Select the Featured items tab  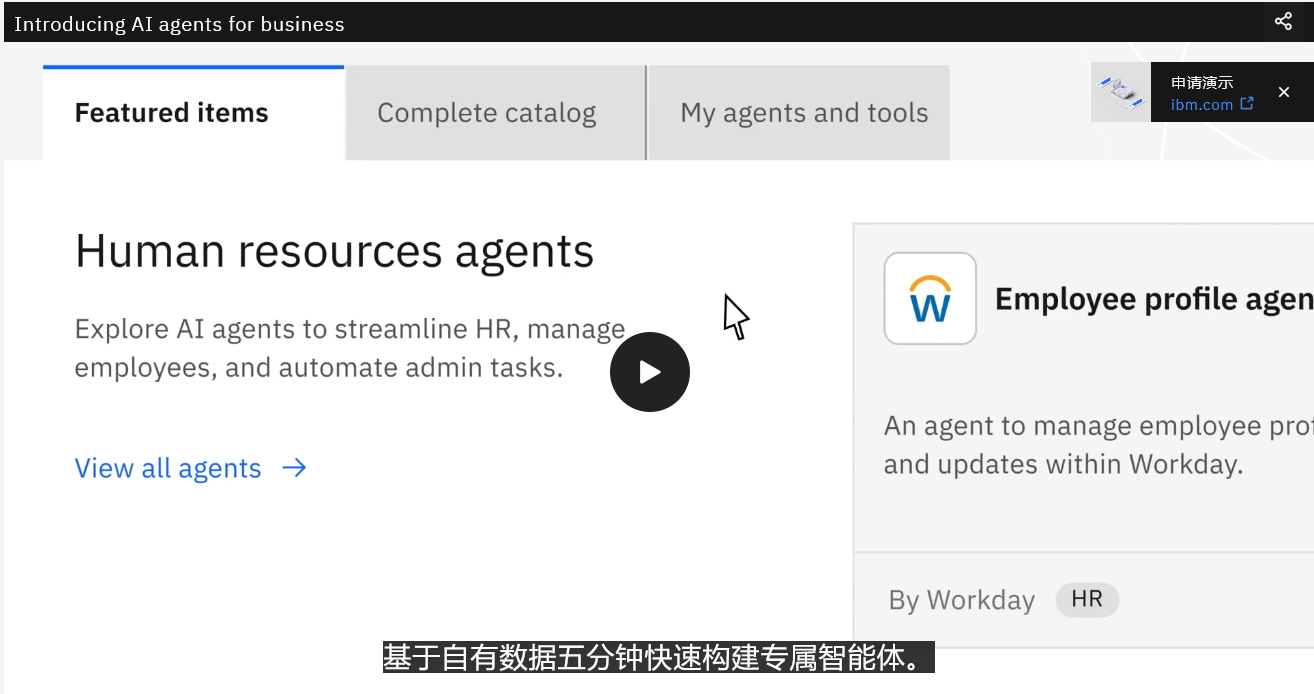pyautogui.click(x=194, y=113)
